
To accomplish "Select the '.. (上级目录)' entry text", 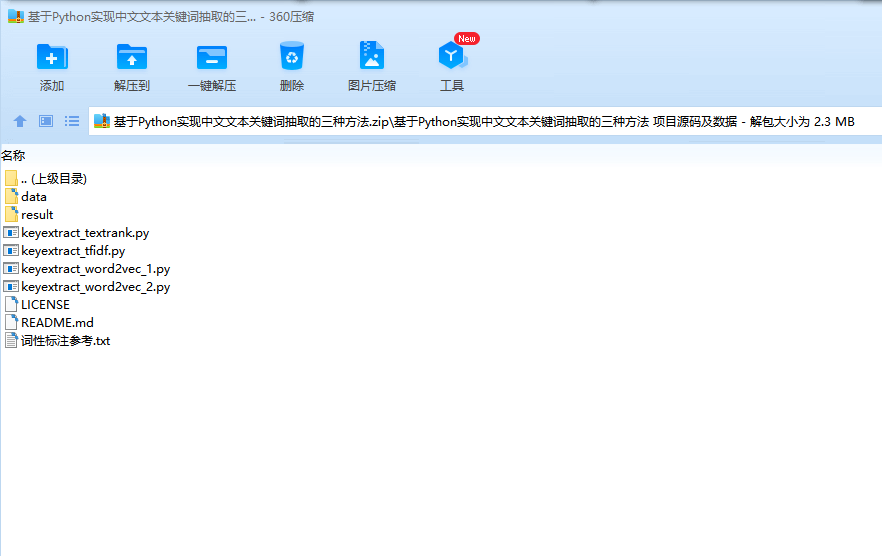I will point(54,178).
